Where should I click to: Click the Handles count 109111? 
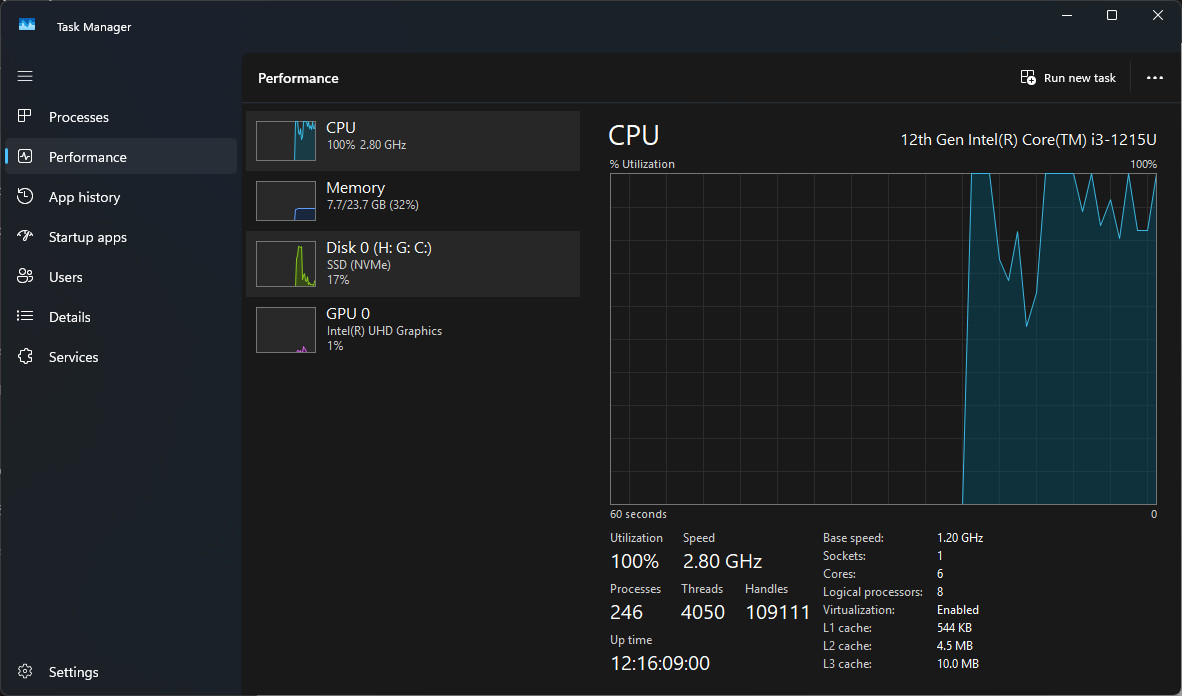777,612
